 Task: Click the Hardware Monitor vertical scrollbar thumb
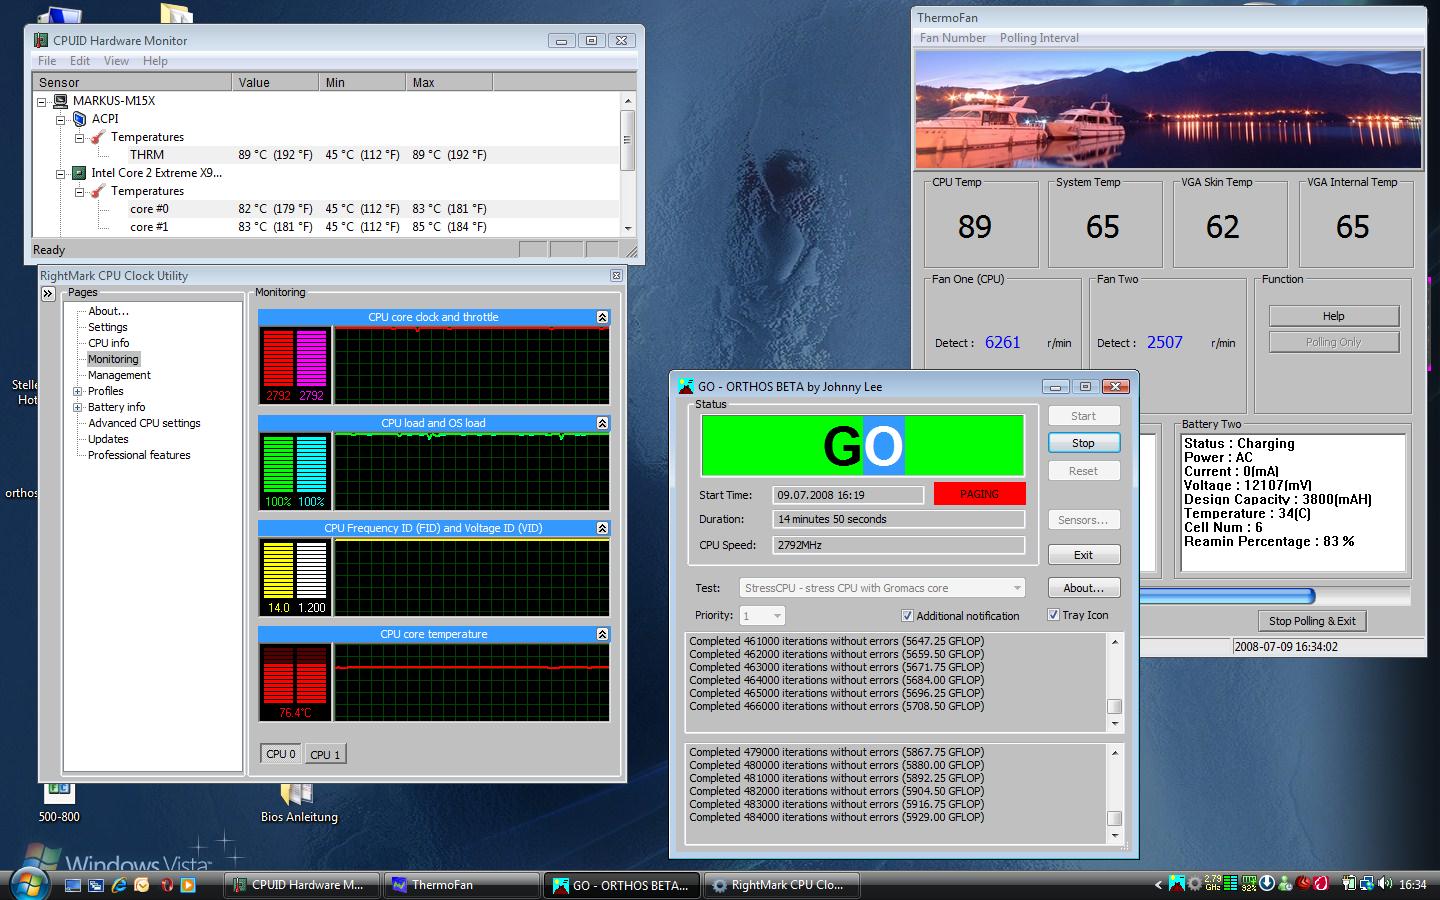[628, 139]
